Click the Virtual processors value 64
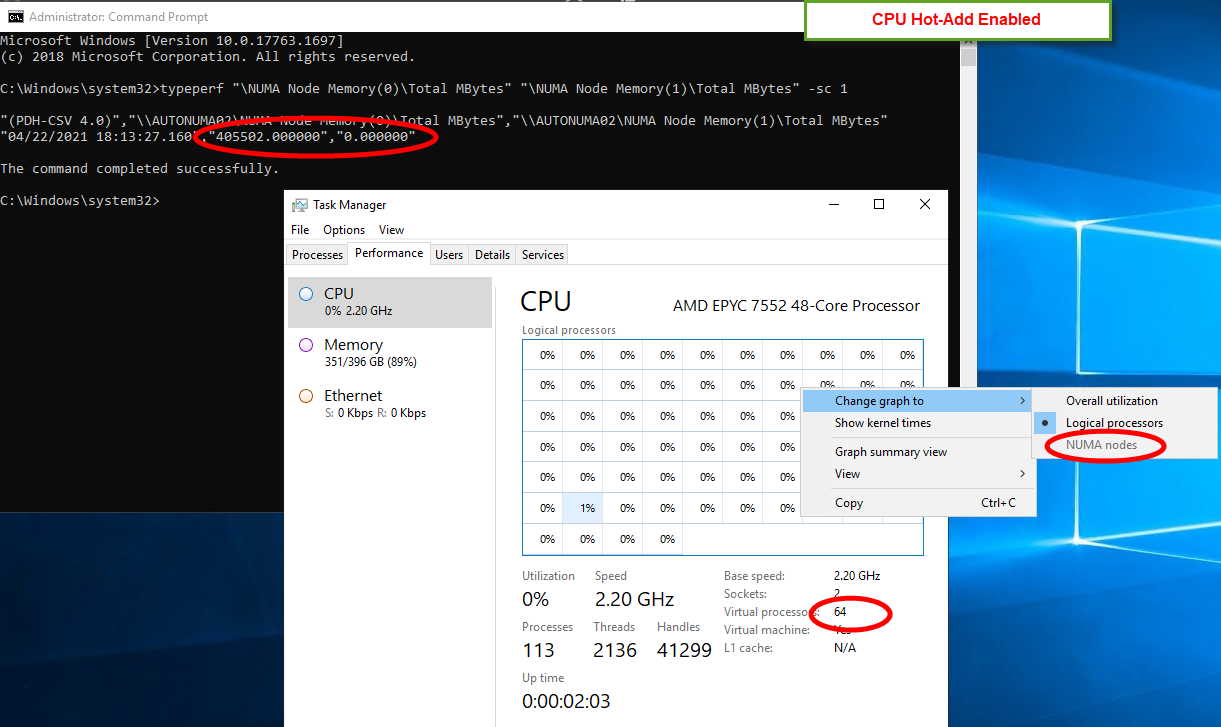The image size is (1221, 727). [840, 612]
